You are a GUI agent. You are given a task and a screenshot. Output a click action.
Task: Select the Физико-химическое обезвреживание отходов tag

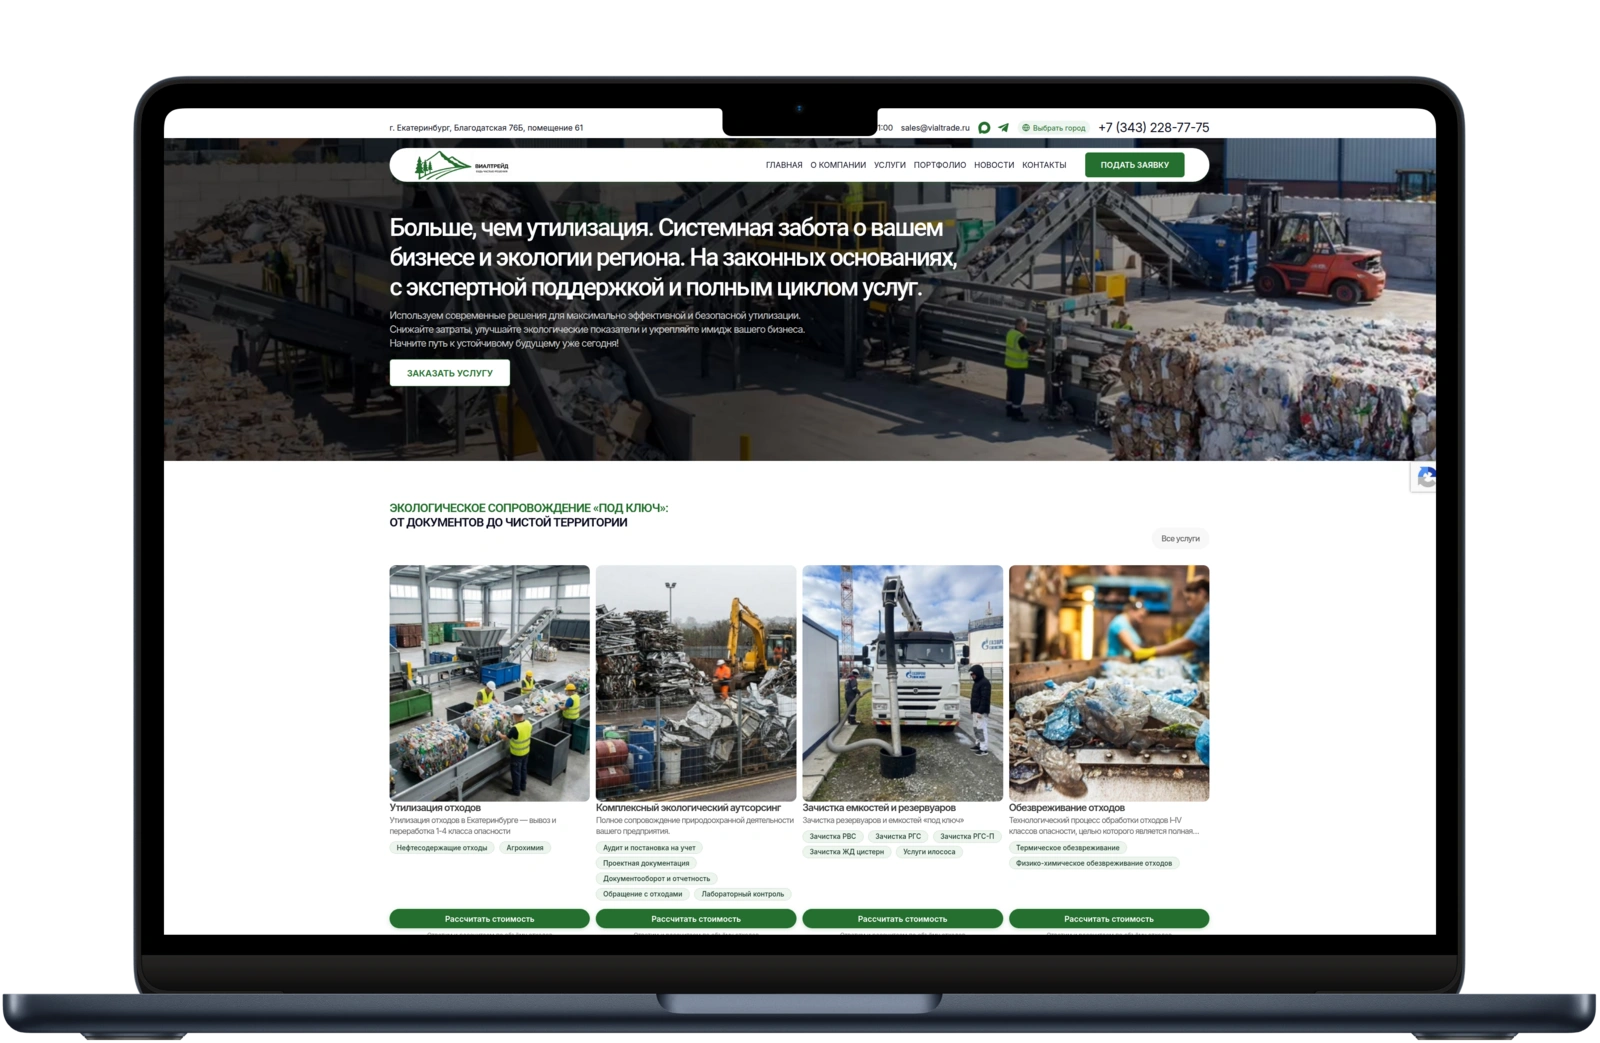click(1094, 863)
